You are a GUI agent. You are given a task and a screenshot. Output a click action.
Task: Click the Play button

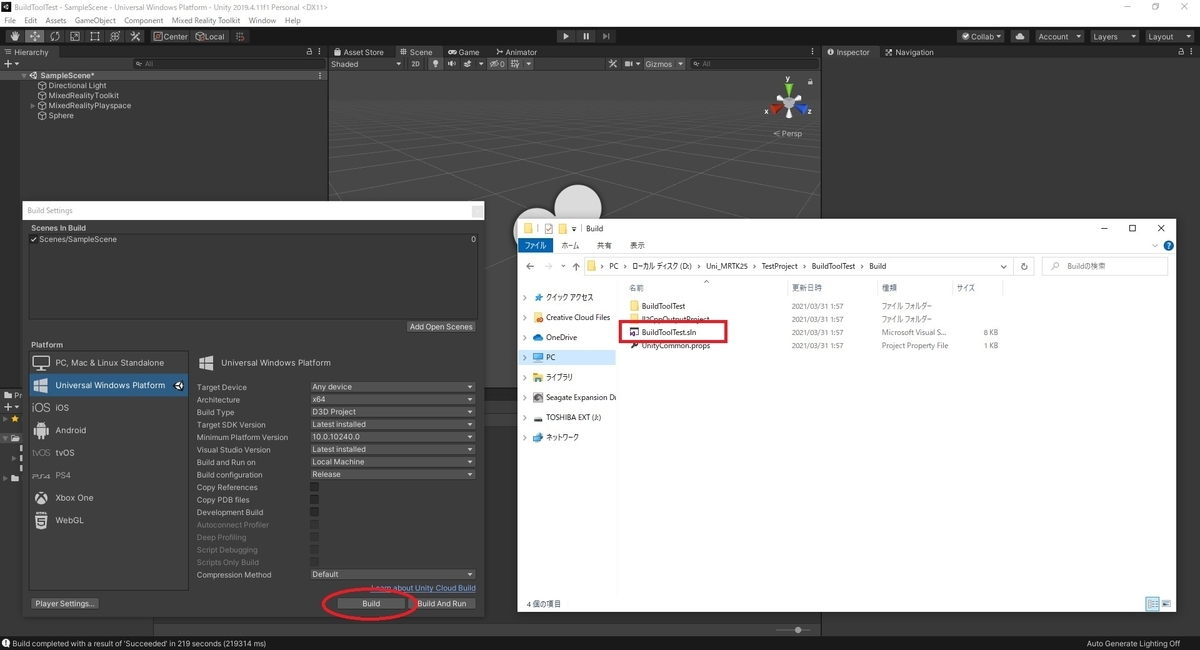(565, 36)
